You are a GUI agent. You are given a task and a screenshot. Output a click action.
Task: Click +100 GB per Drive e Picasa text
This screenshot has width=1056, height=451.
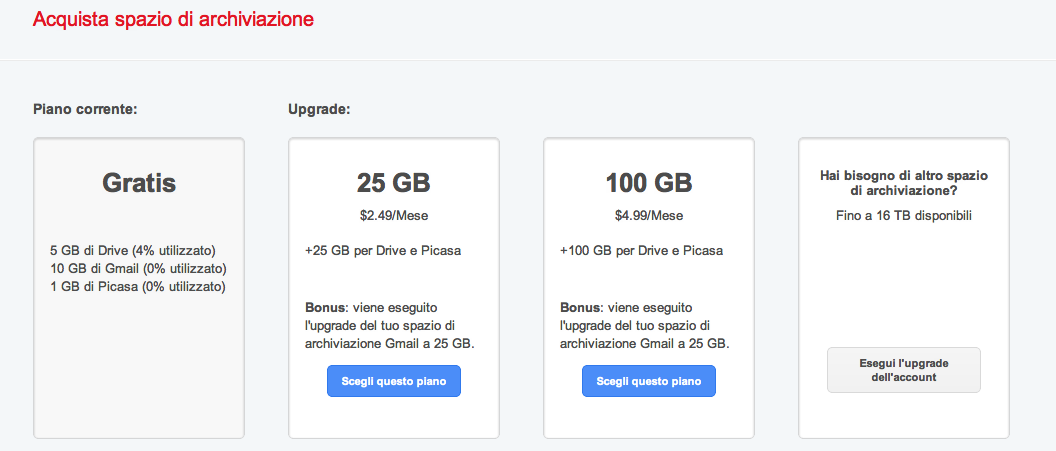(641, 251)
